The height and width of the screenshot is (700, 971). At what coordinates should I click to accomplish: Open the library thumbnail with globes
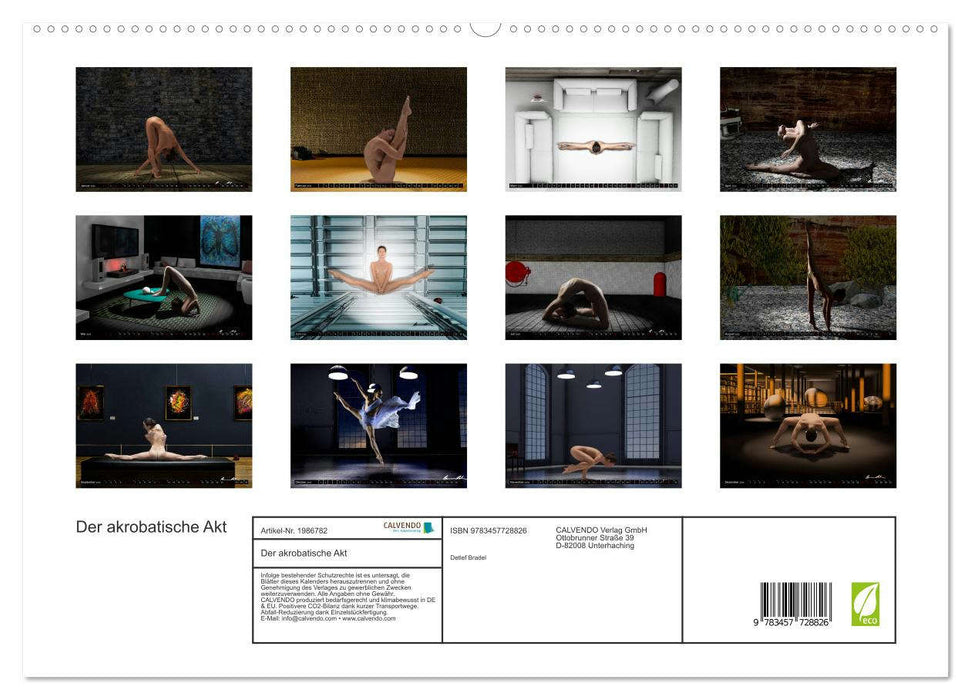[807, 425]
